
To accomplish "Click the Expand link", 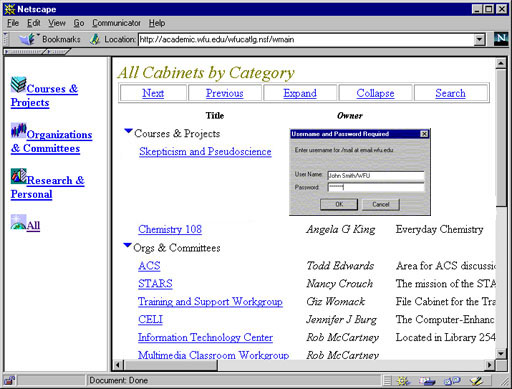I will 300,93.
